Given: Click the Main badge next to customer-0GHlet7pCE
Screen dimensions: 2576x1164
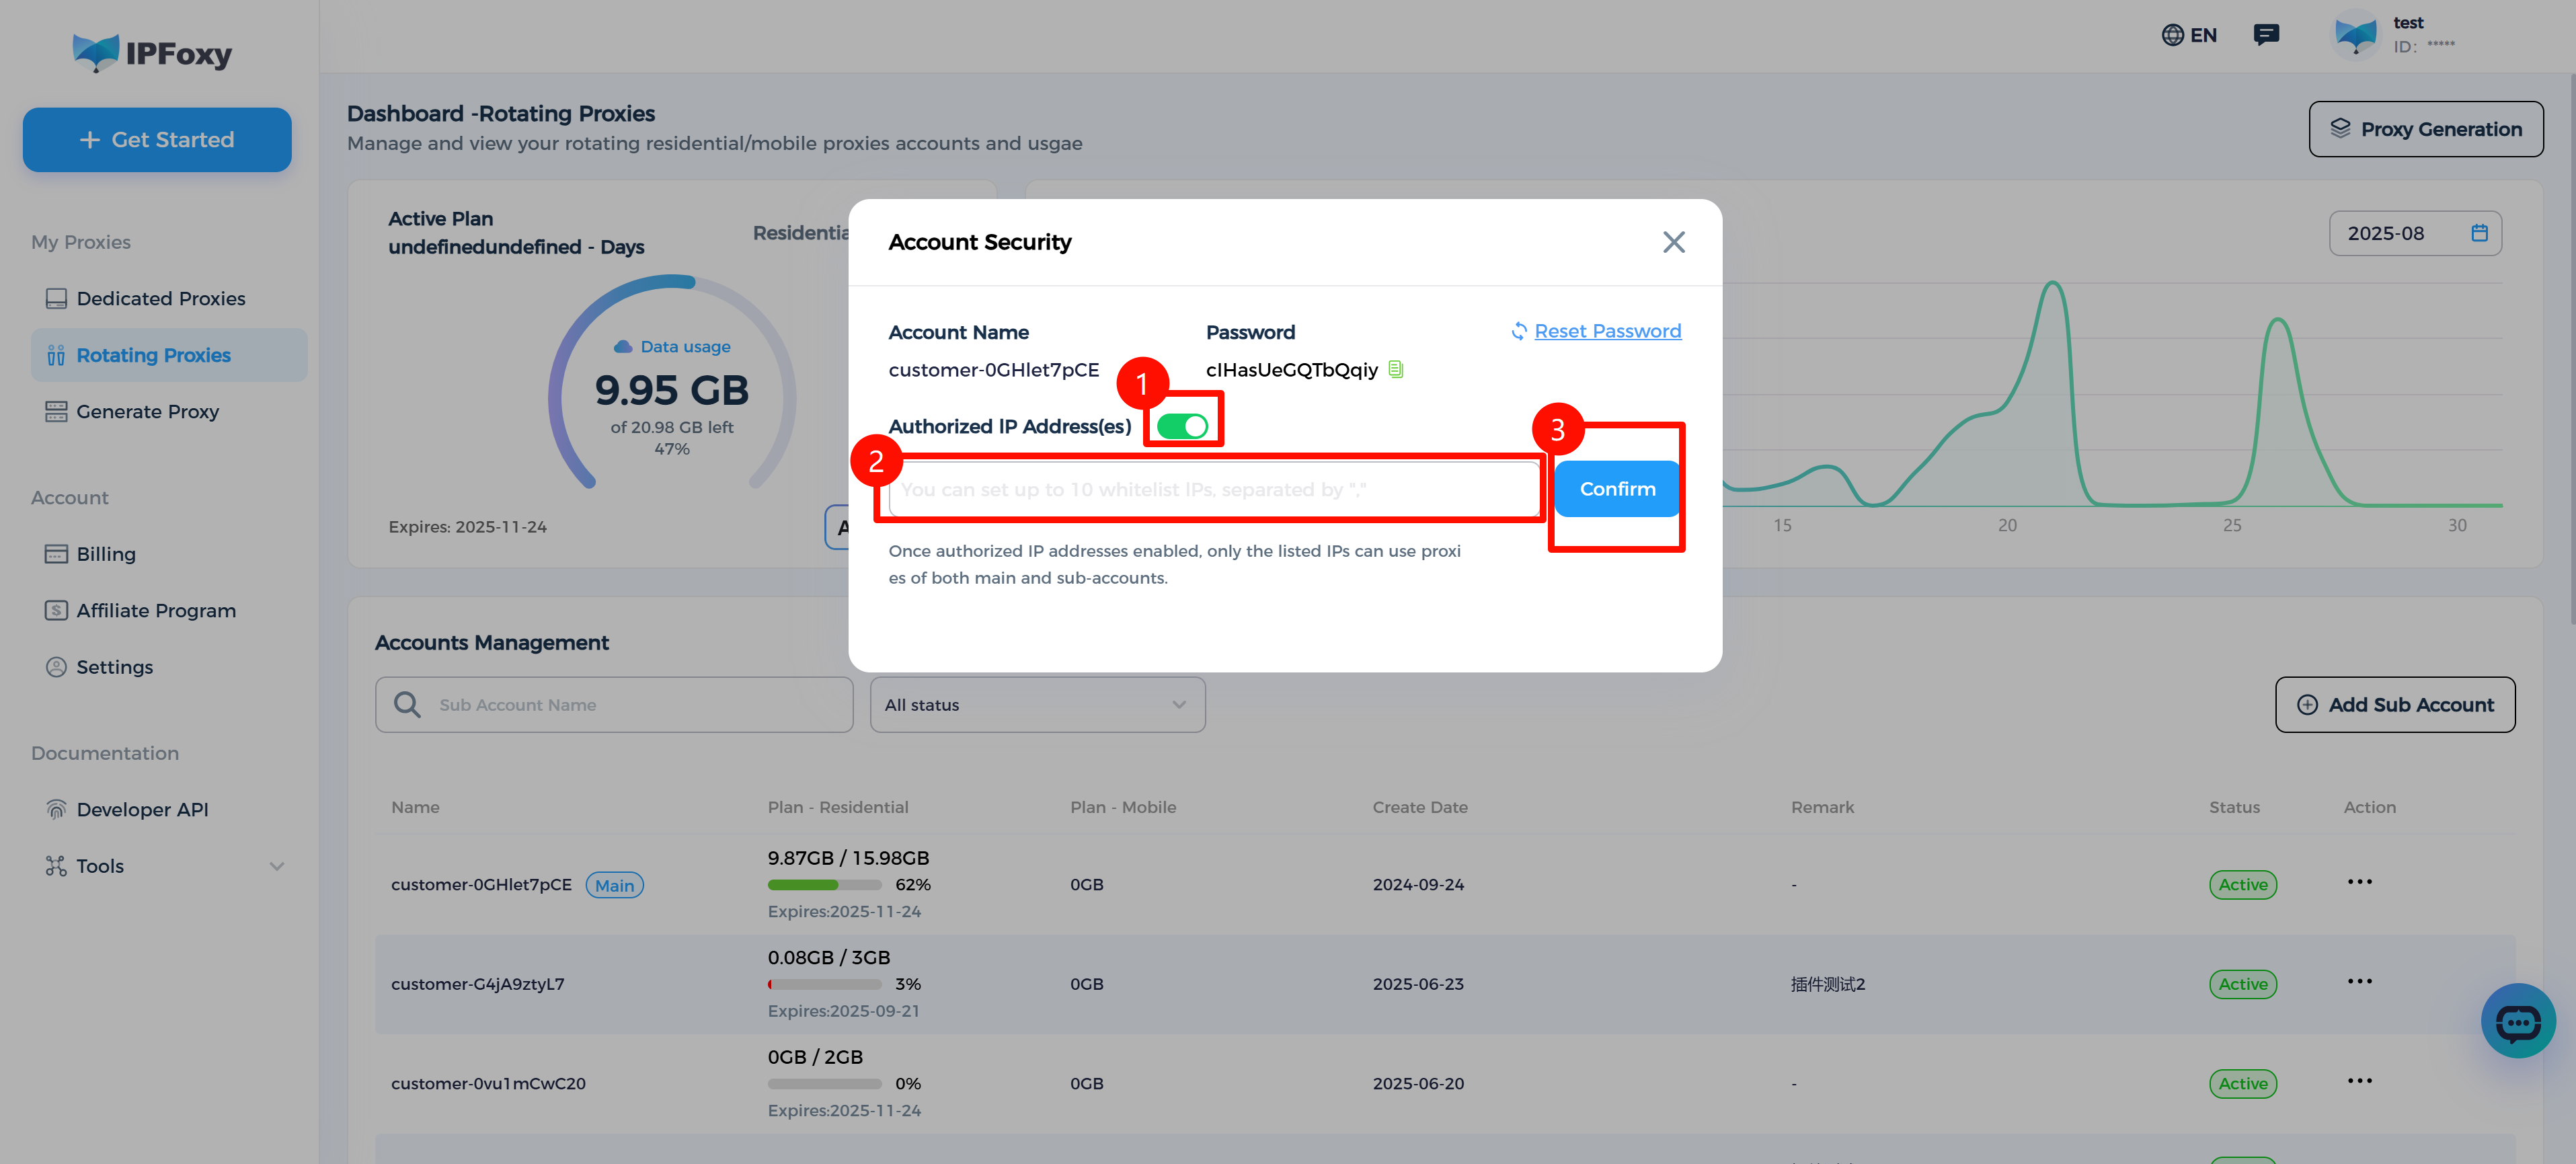Looking at the screenshot, I should (614, 885).
